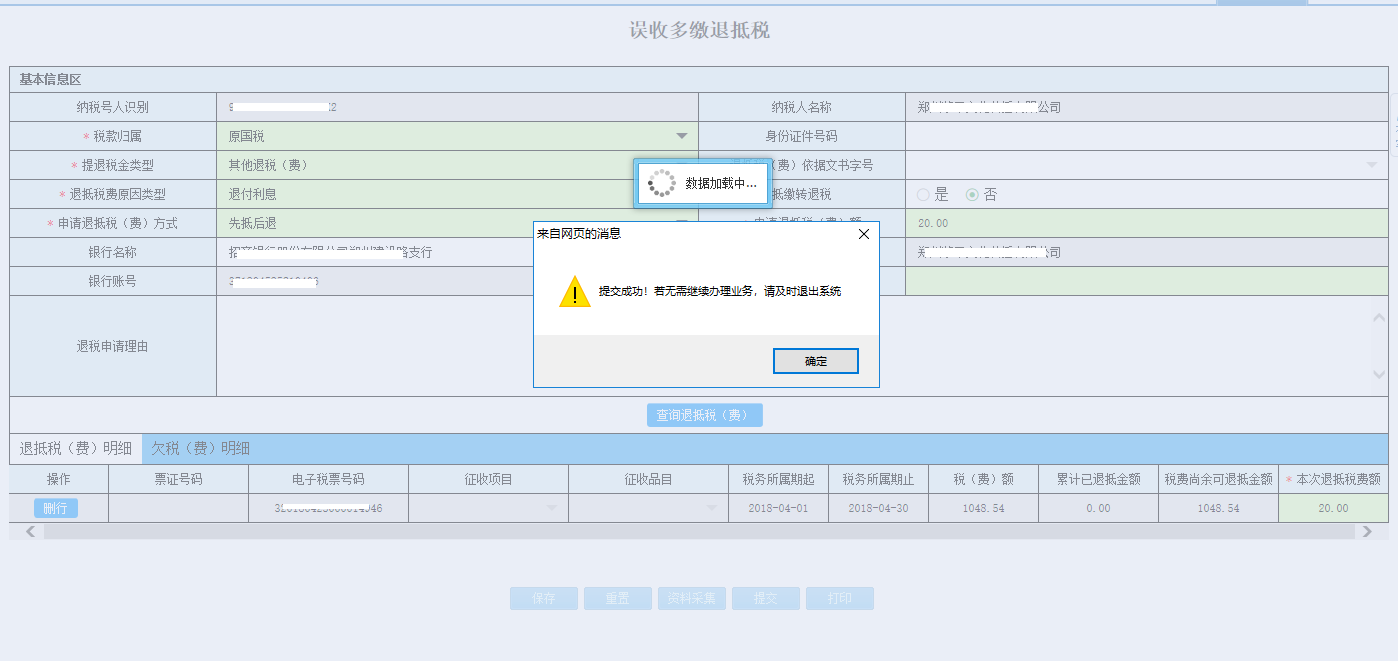Click the yellow warning icon in dialog
This screenshot has height=661, width=1398.
pos(575,292)
